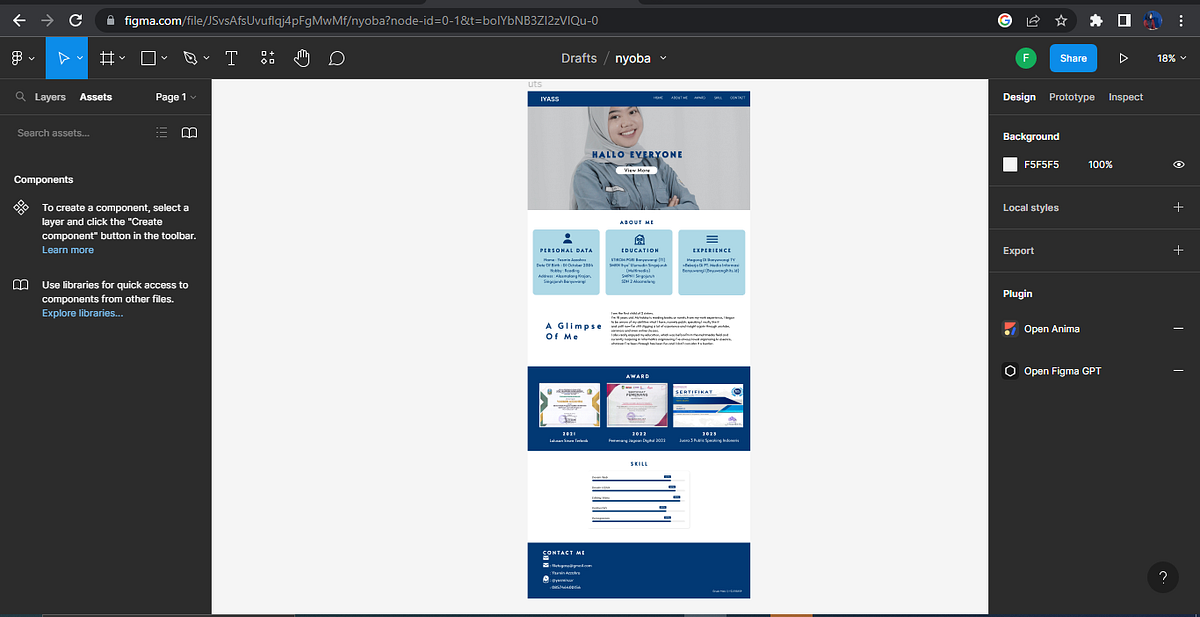The image size is (1200, 617).
Task: Select the Pen tool
Action: (190, 57)
